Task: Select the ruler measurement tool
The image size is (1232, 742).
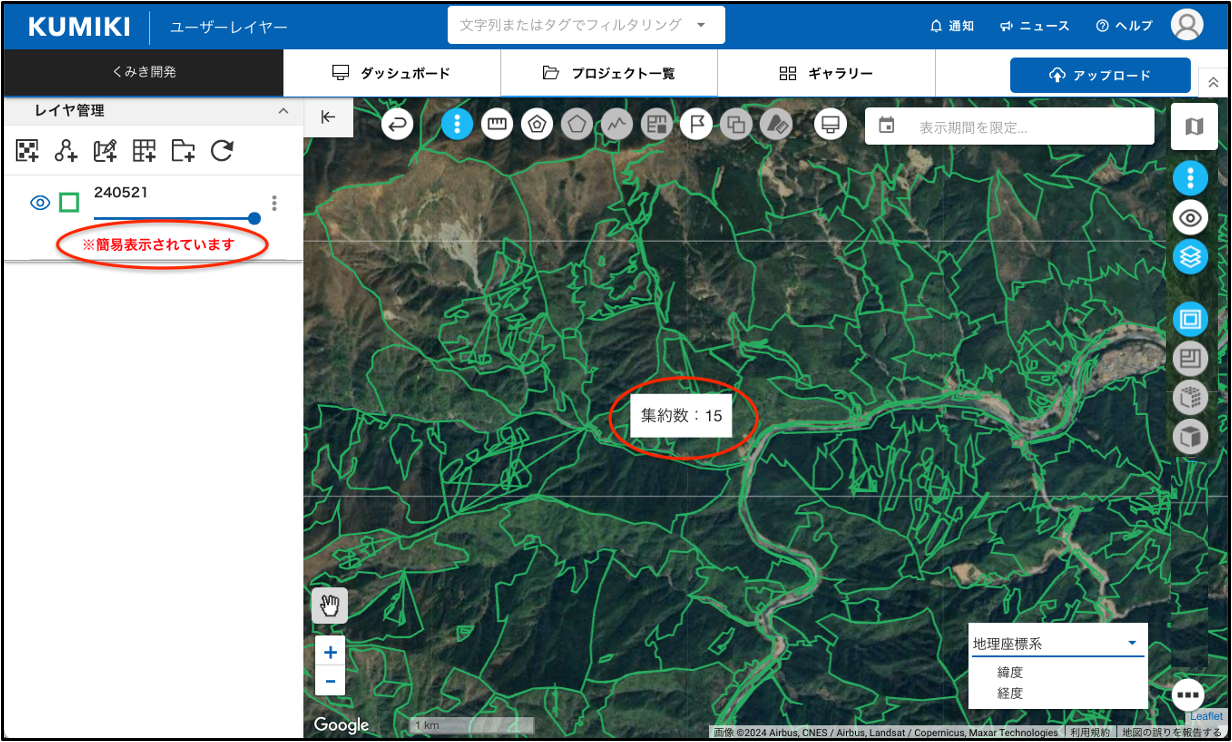Action: (x=496, y=125)
